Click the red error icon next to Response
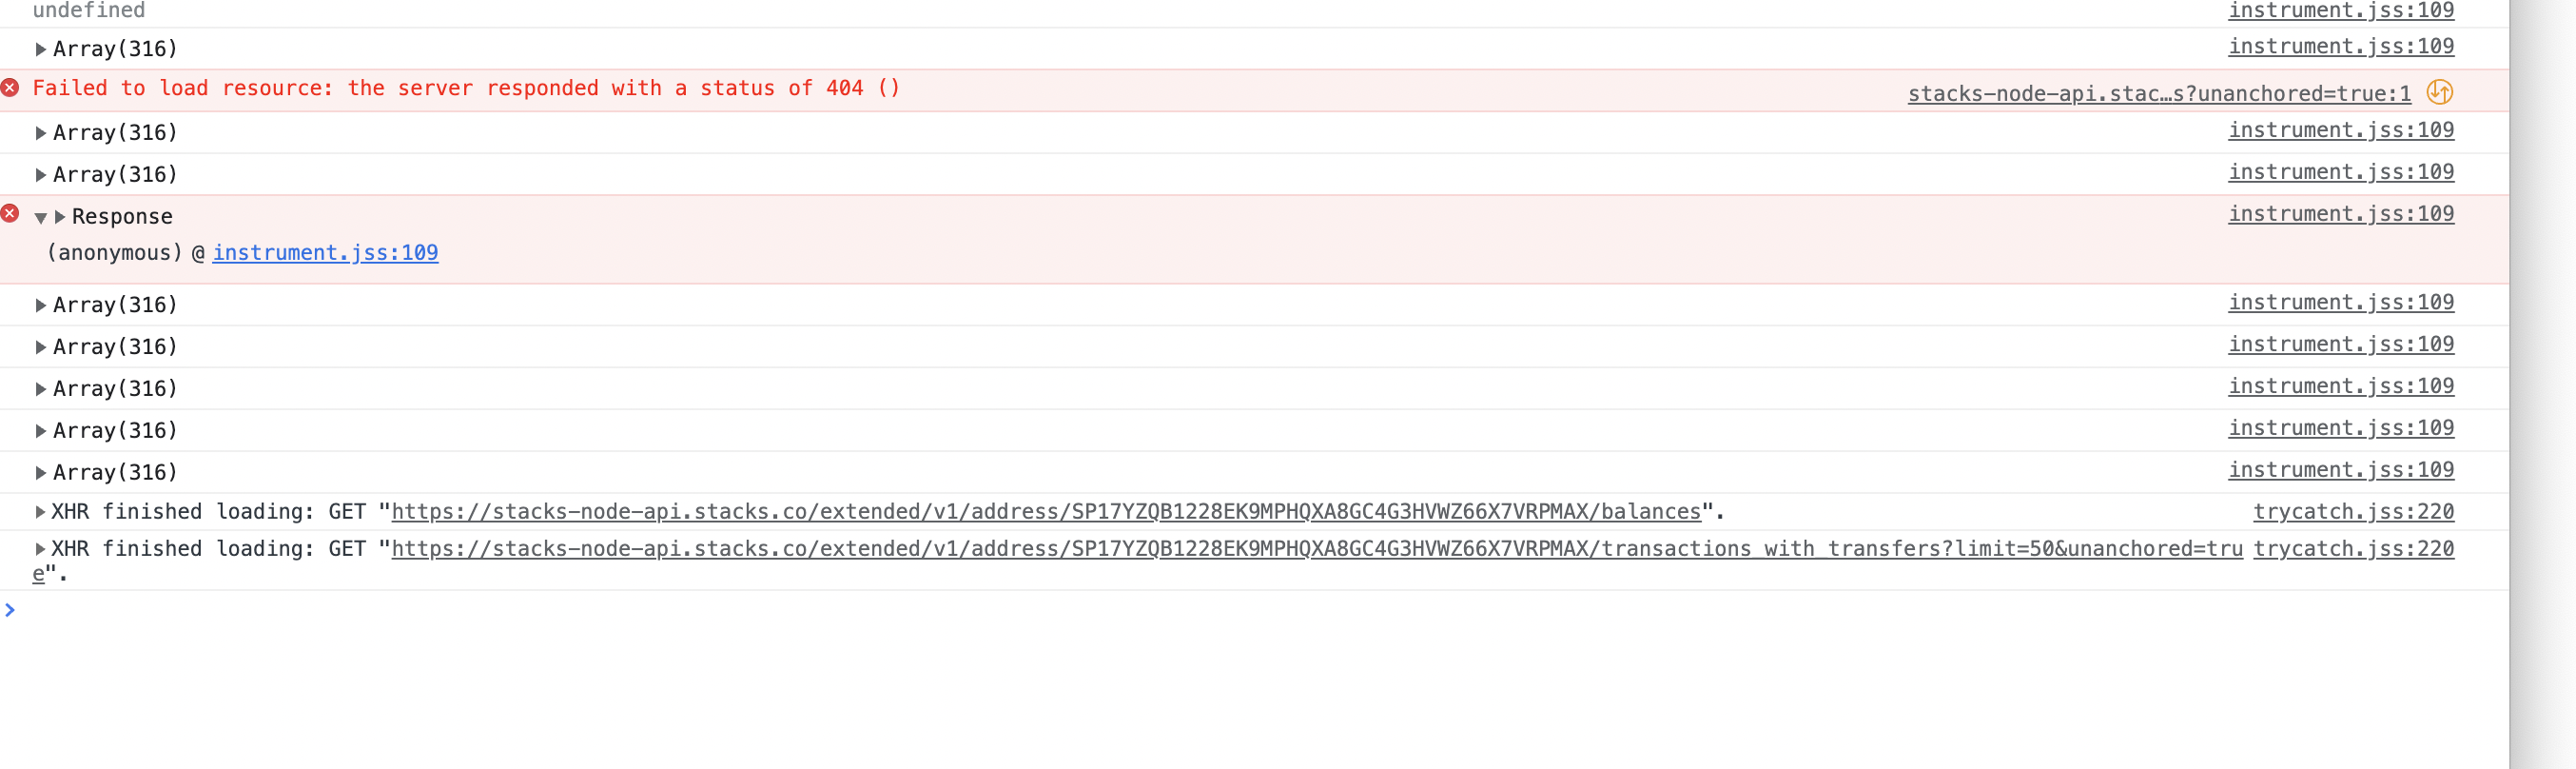The image size is (2576, 769). click(x=10, y=213)
